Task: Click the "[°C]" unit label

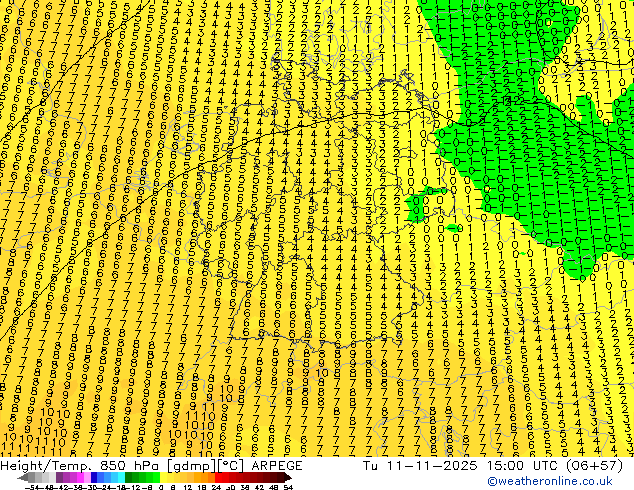Action: click(230, 466)
